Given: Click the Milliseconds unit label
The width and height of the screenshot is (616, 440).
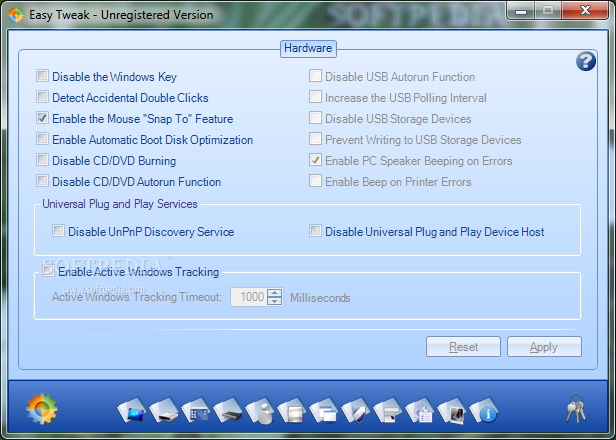Looking at the screenshot, I should pos(320,298).
